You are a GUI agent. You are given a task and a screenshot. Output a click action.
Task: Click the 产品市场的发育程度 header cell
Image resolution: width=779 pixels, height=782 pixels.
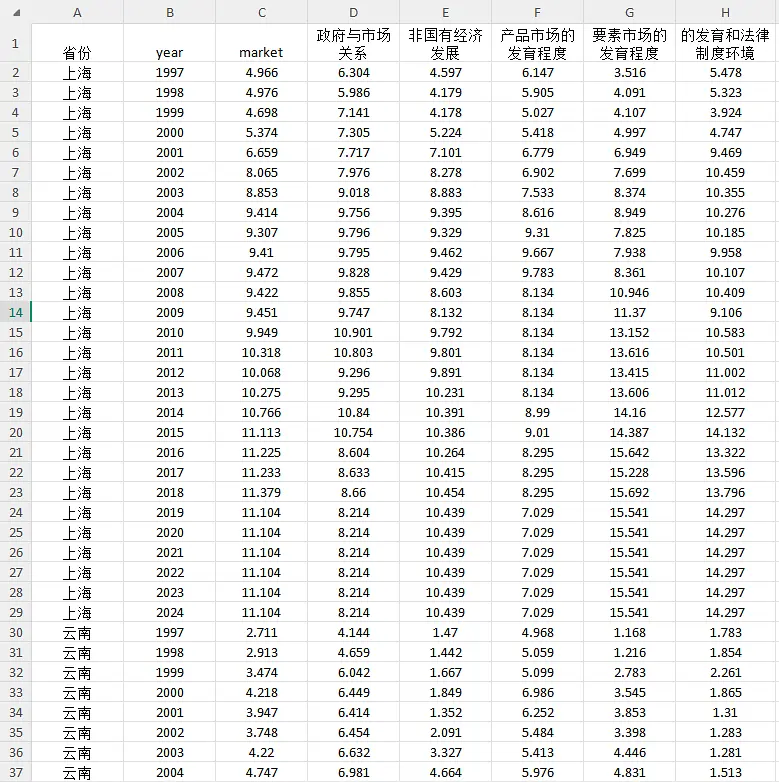coord(537,43)
